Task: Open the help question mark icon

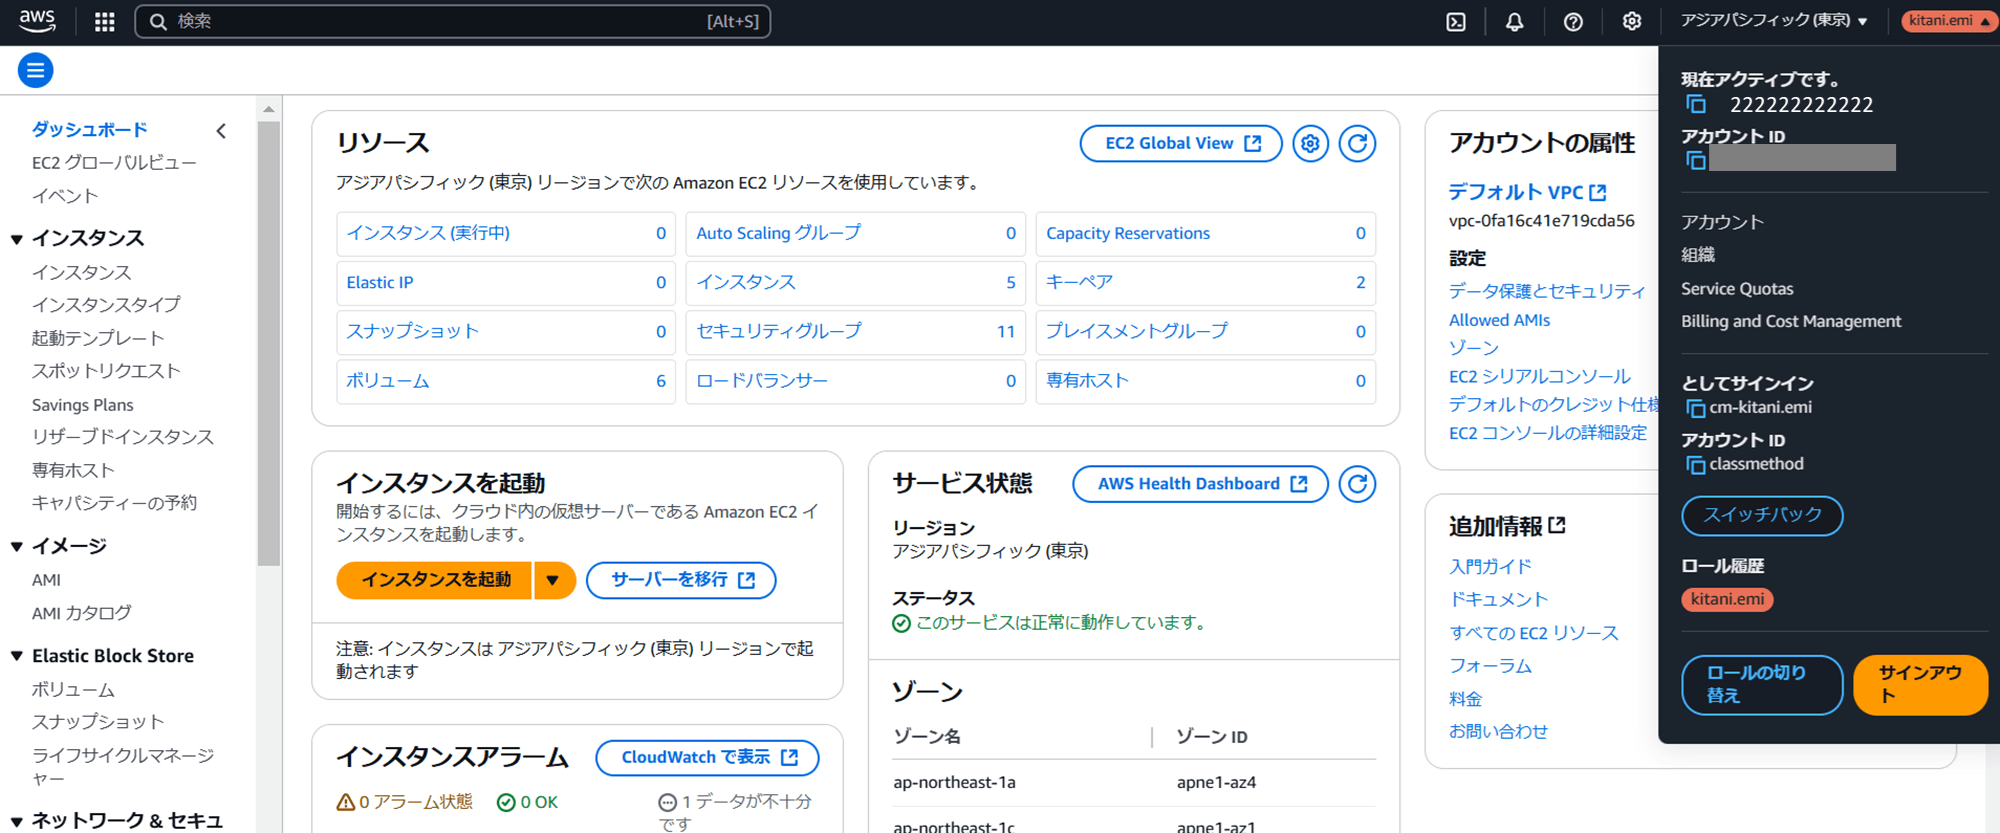Action: click(x=1573, y=21)
